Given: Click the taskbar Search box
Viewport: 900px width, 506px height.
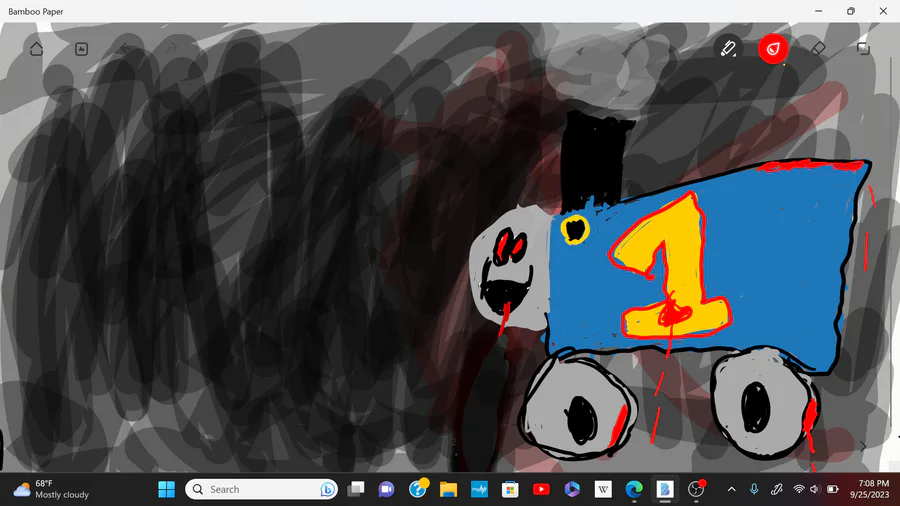Looking at the screenshot, I should click(261, 489).
